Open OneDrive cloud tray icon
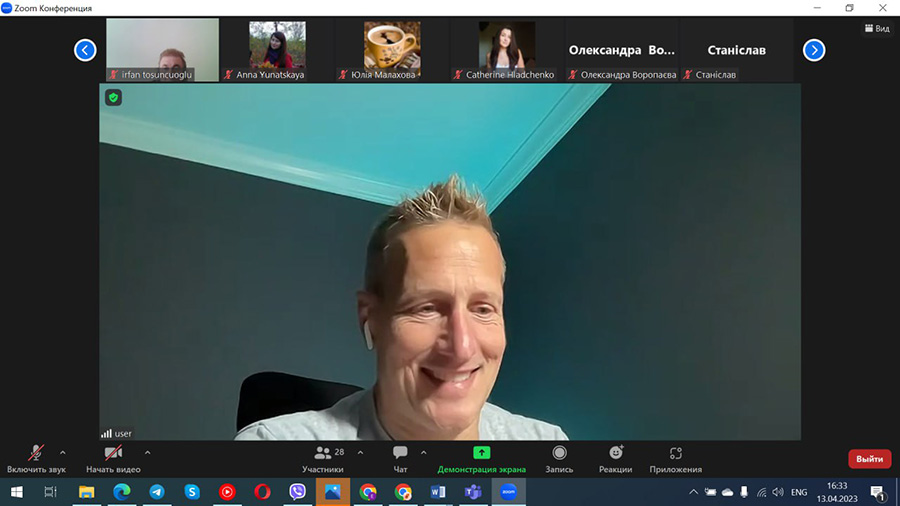The image size is (900, 506). [x=727, y=492]
